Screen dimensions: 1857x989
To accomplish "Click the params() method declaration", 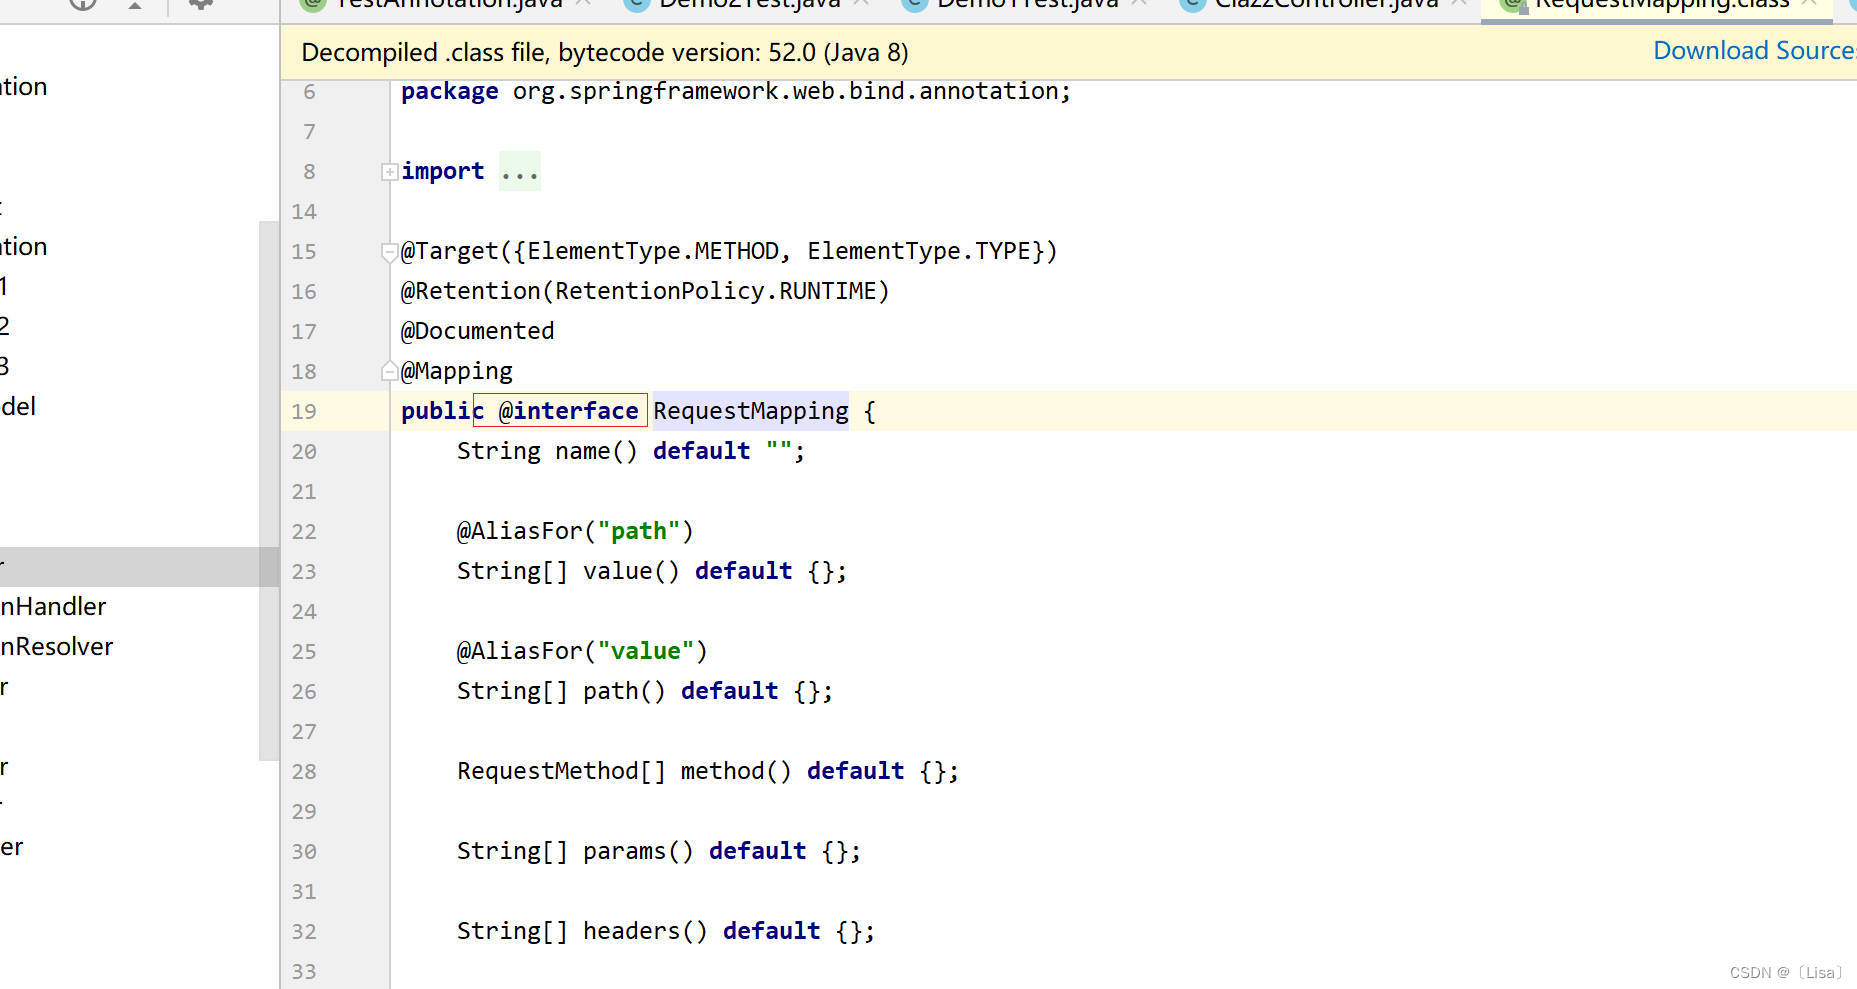I will [x=638, y=851].
